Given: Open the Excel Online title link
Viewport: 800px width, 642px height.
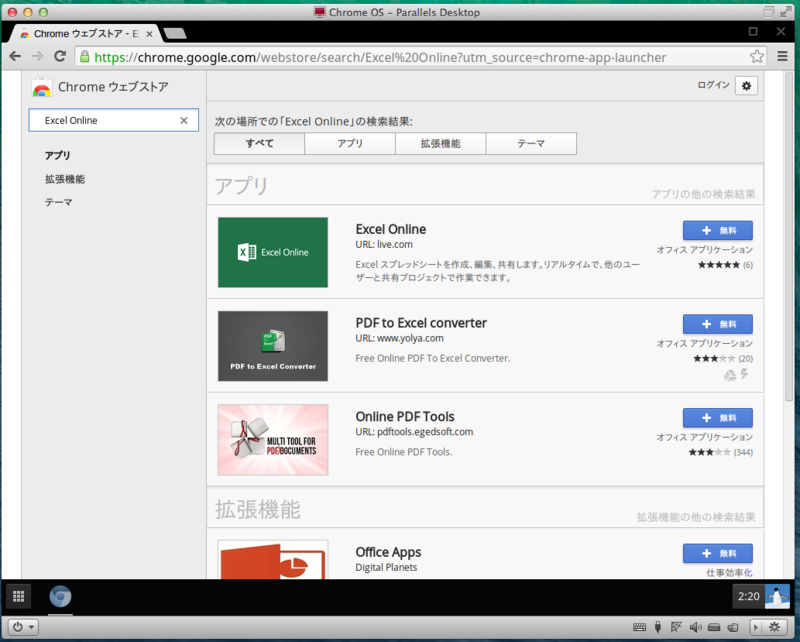Looking at the screenshot, I should [391, 229].
